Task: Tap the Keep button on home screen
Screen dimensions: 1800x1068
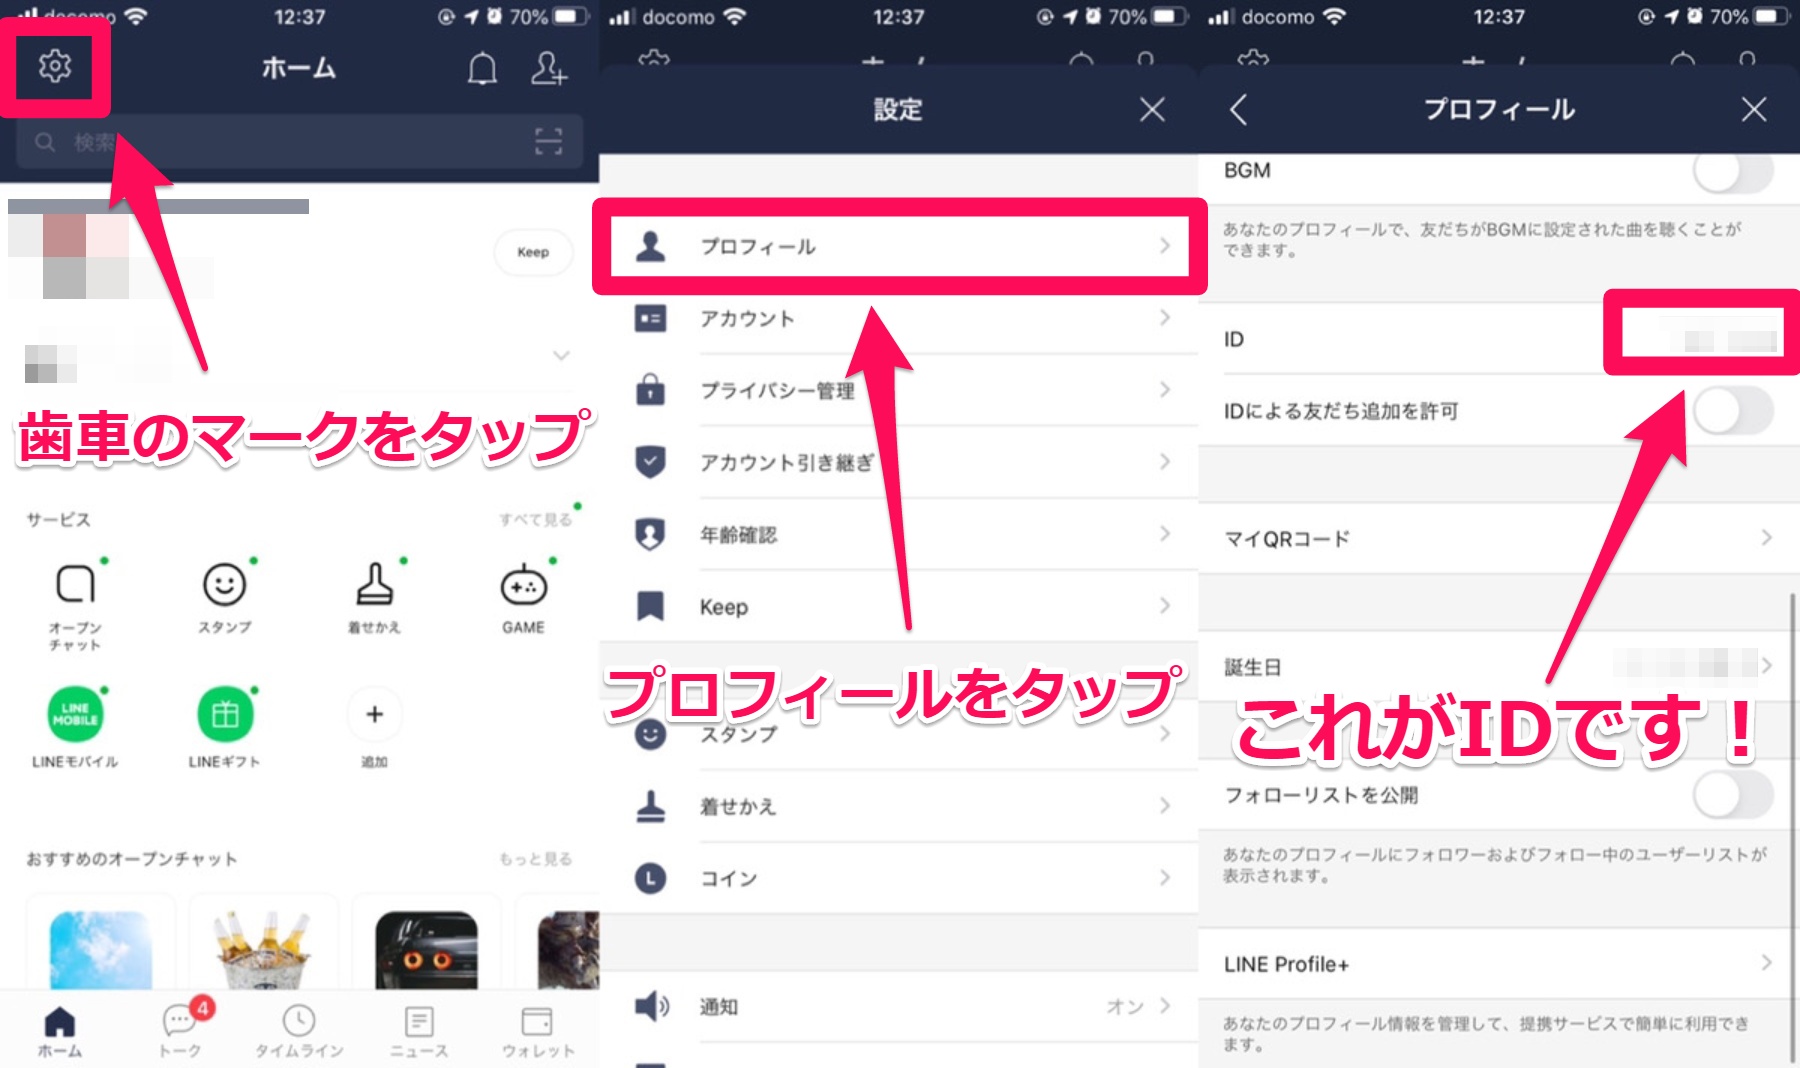Action: [533, 252]
